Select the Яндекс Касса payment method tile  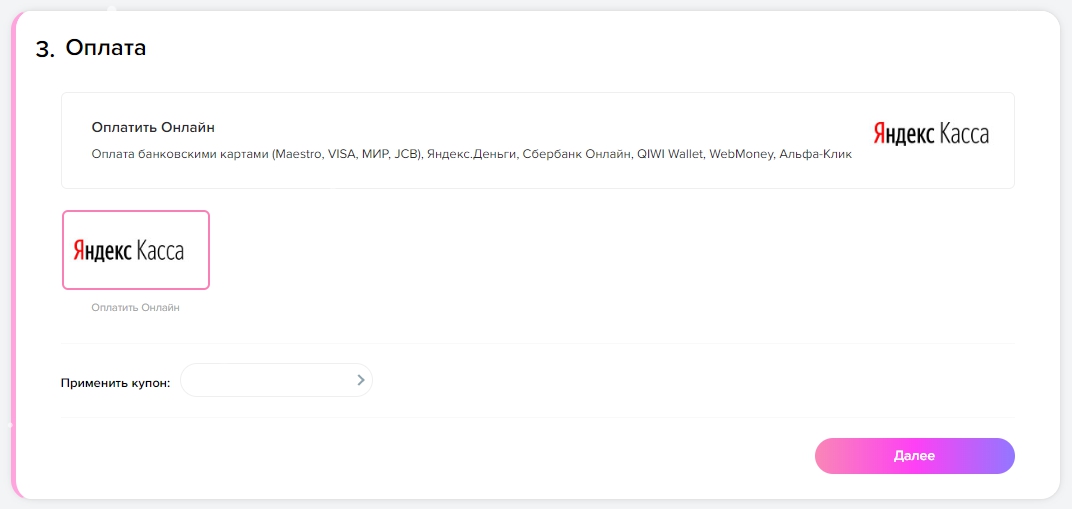[x=136, y=250]
